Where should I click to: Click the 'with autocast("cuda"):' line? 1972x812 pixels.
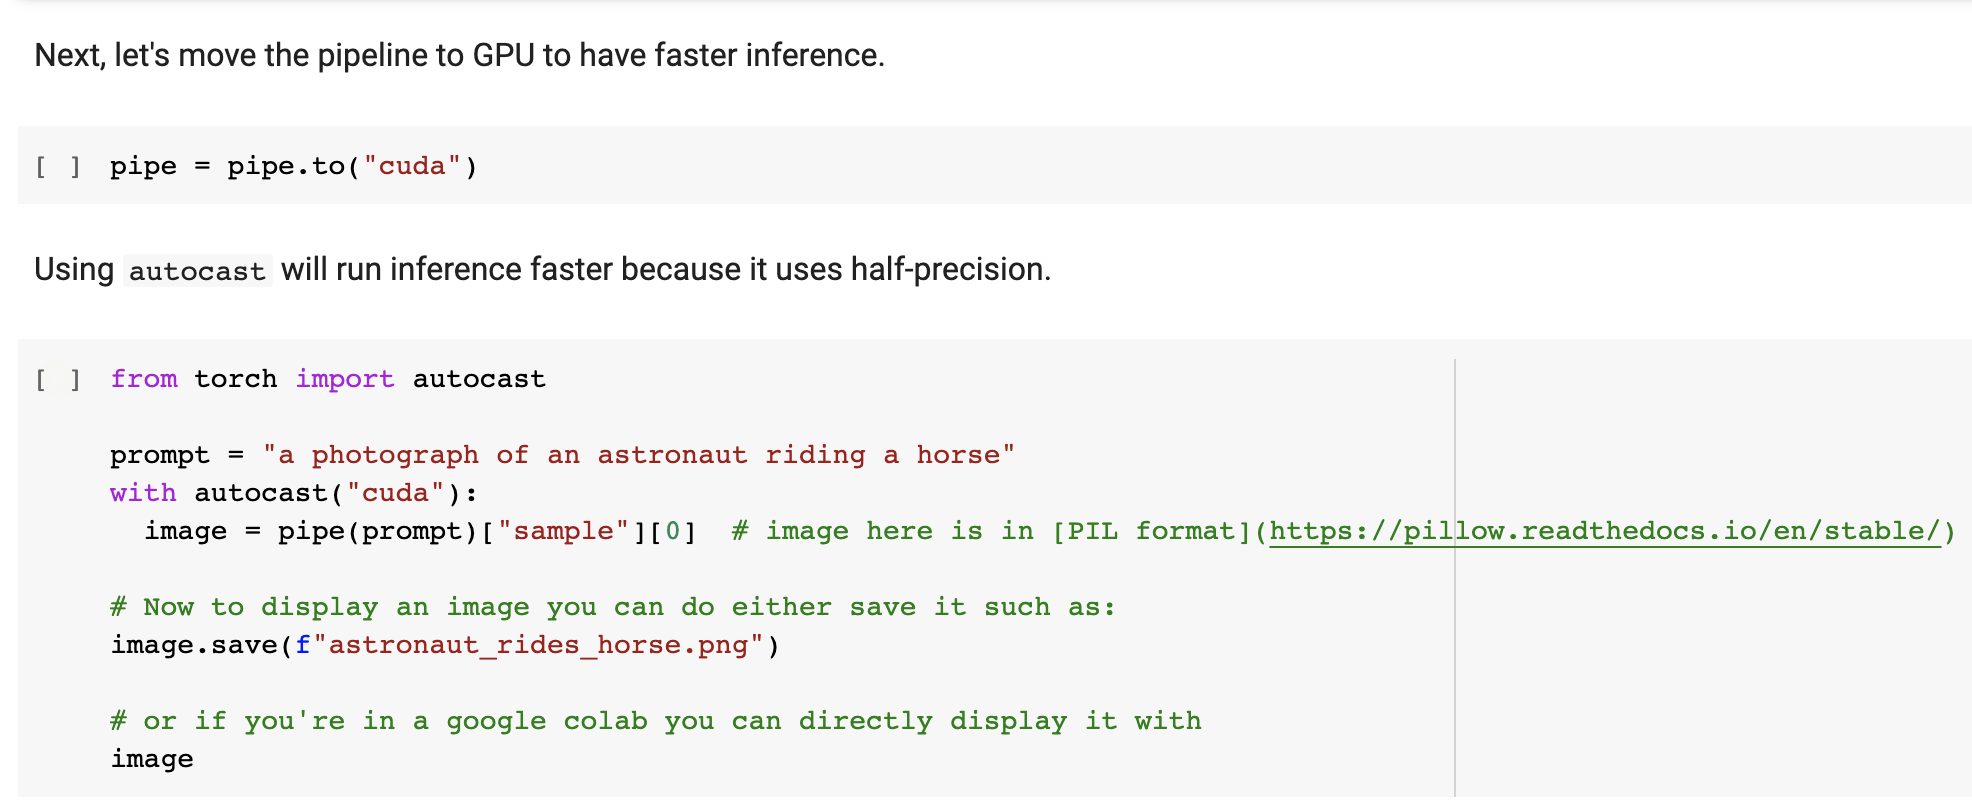tap(293, 493)
